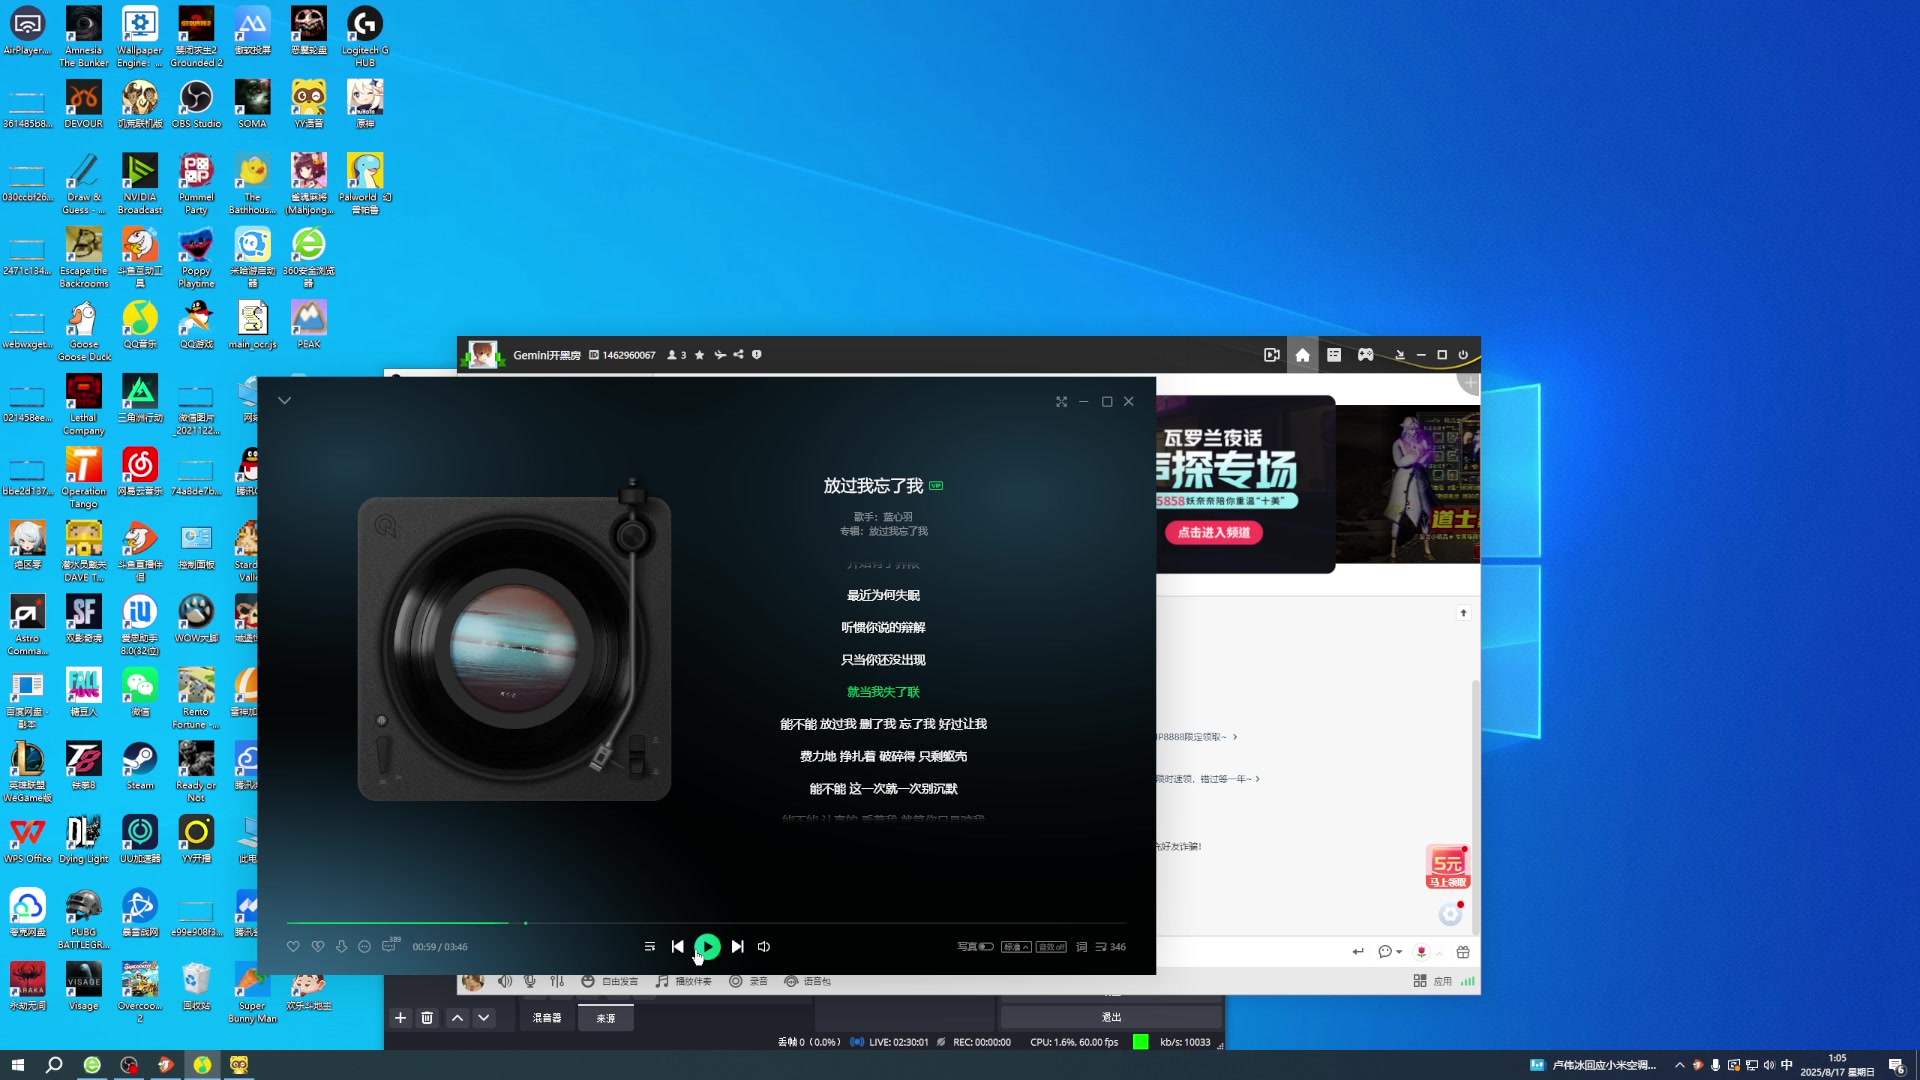This screenshot has width=1920, height=1080.
Task: Seek using the green song progress bar
Action: pos(706,923)
